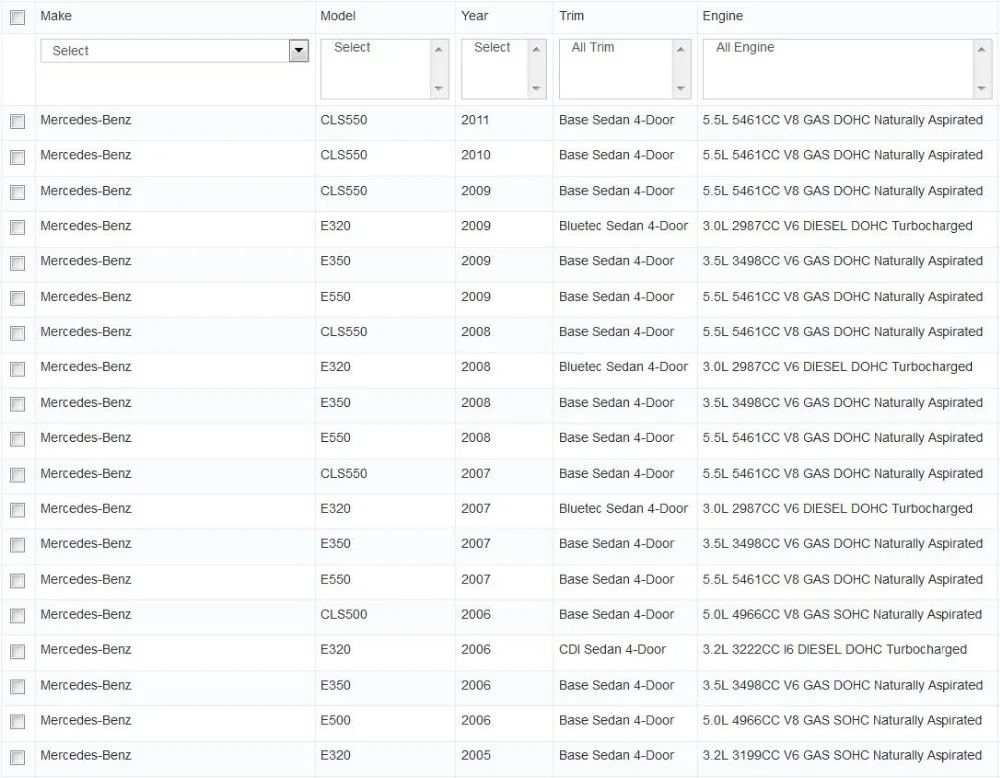The image size is (1000, 778).
Task: Click Trim list scroll-up arrow
Action: (x=681, y=49)
